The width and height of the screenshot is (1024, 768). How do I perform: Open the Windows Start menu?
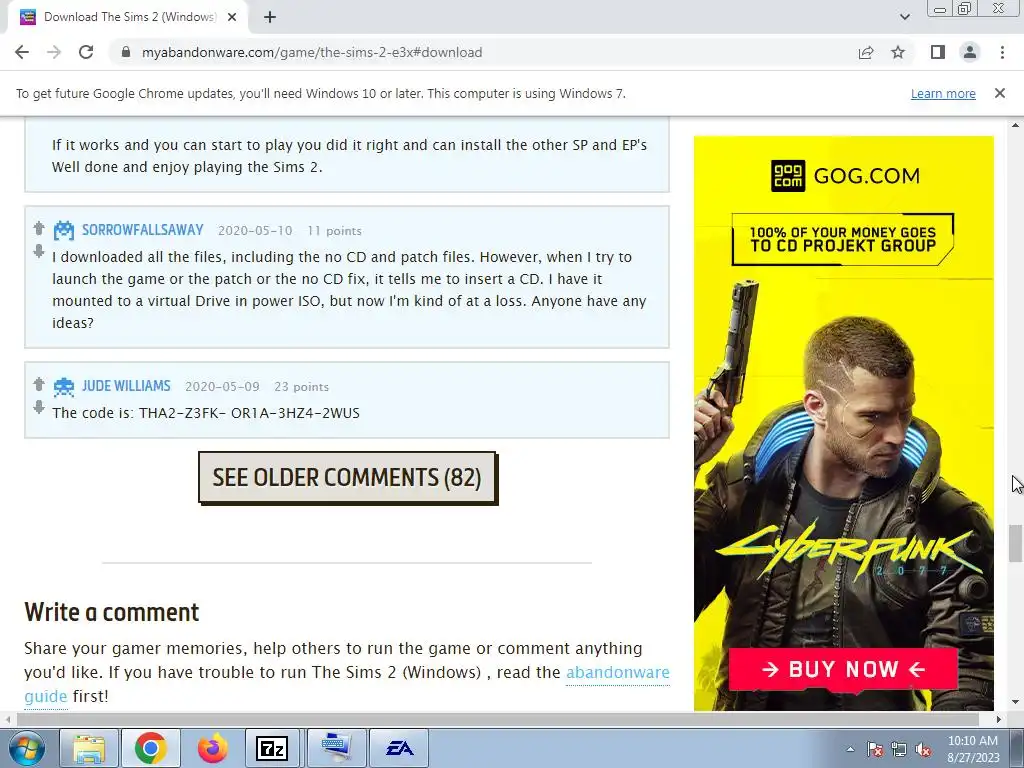27,748
